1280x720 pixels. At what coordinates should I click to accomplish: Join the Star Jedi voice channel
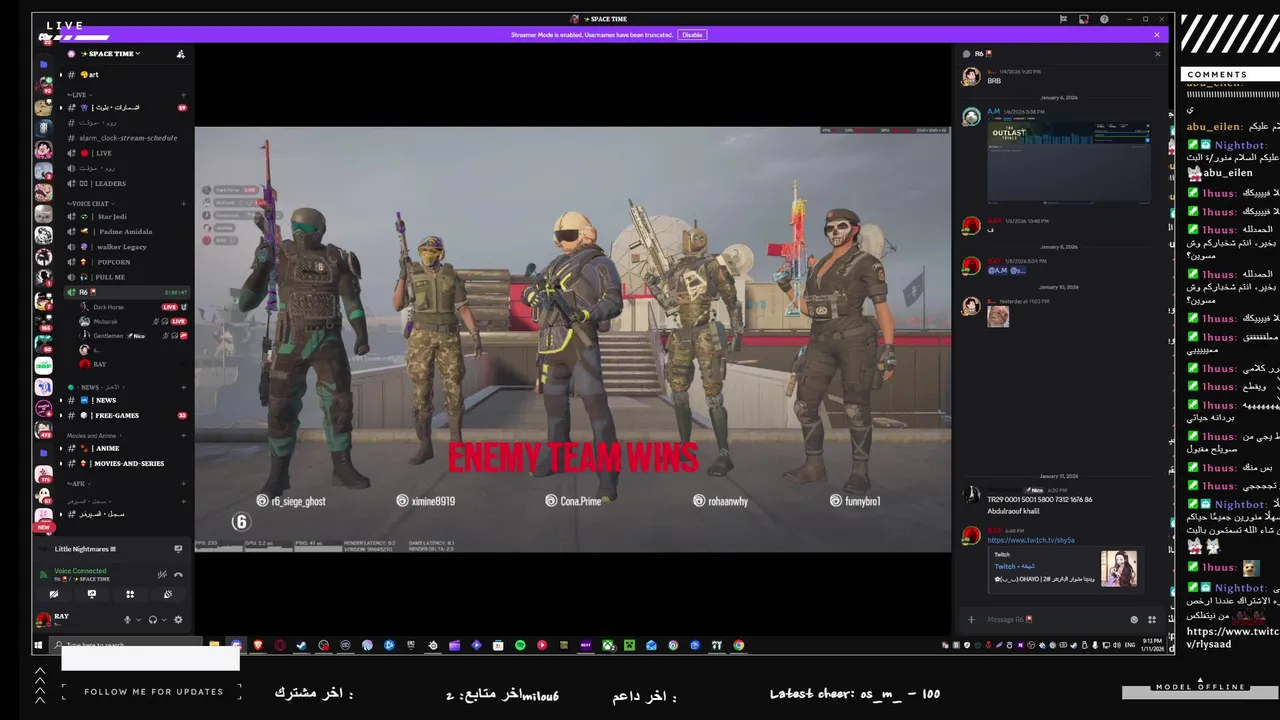pos(125,217)
